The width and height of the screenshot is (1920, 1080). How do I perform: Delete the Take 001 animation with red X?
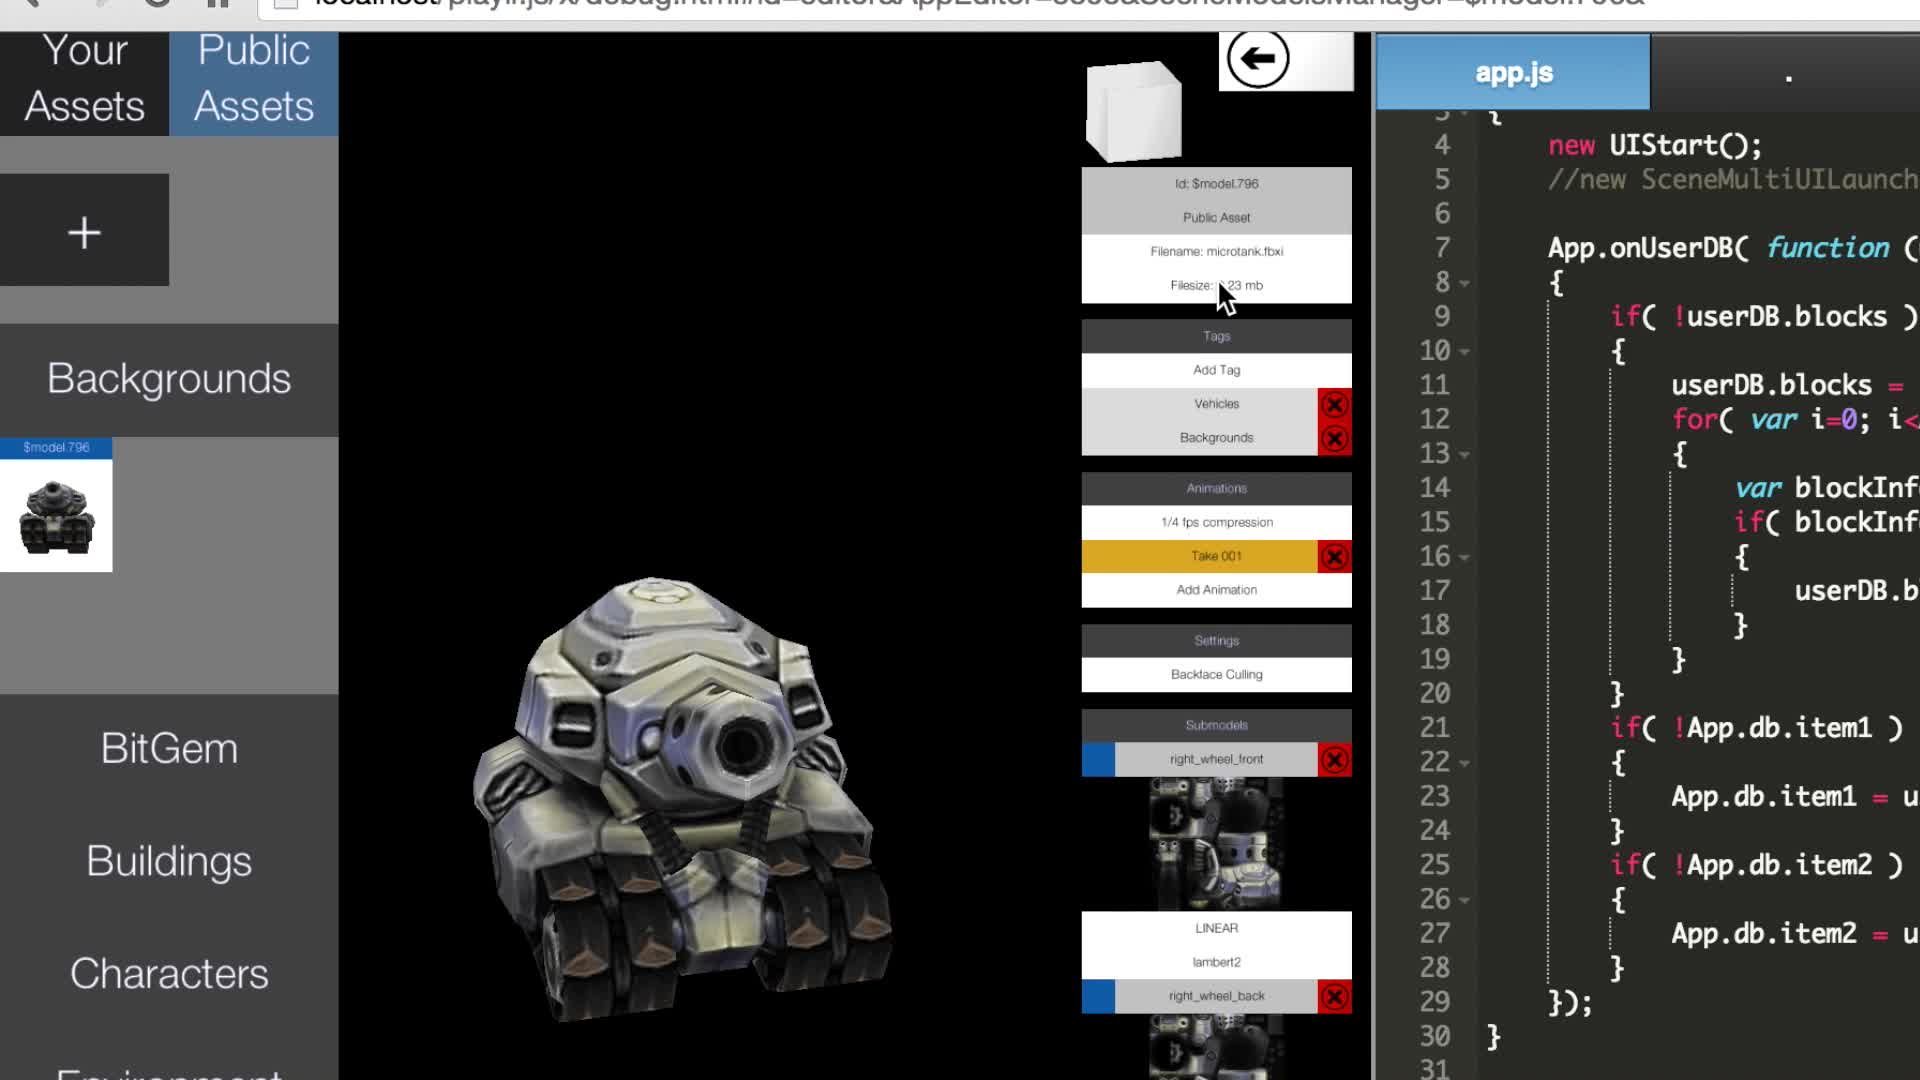[1335, 557]
